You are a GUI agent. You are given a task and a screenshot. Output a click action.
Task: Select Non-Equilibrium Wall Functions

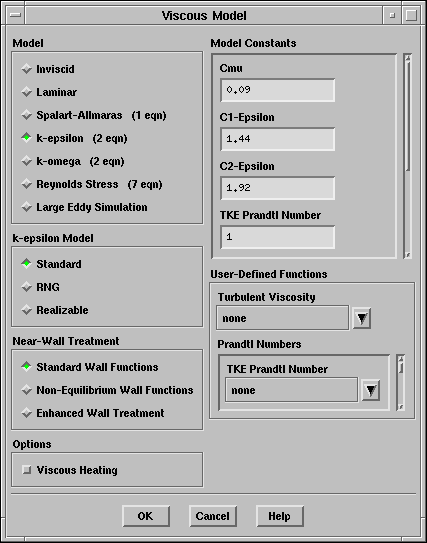(x=107, y=390)
